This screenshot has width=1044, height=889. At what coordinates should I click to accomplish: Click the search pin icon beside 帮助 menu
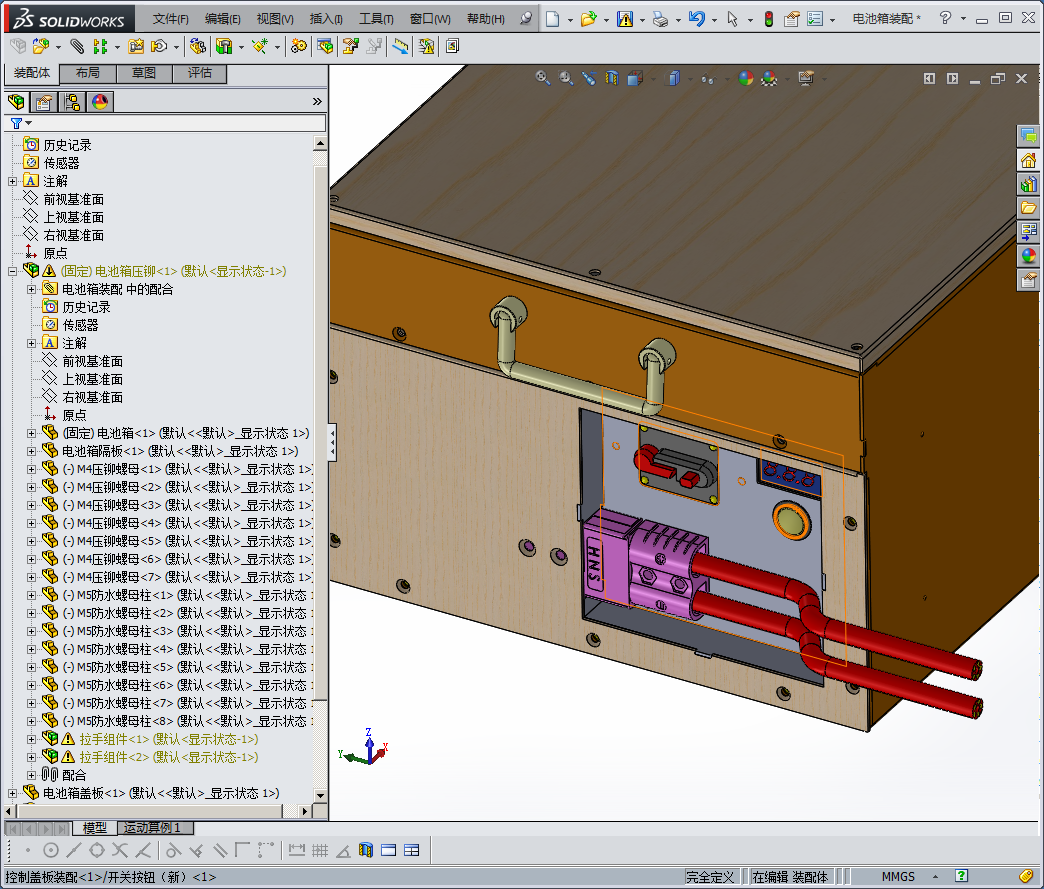point(526,18)
